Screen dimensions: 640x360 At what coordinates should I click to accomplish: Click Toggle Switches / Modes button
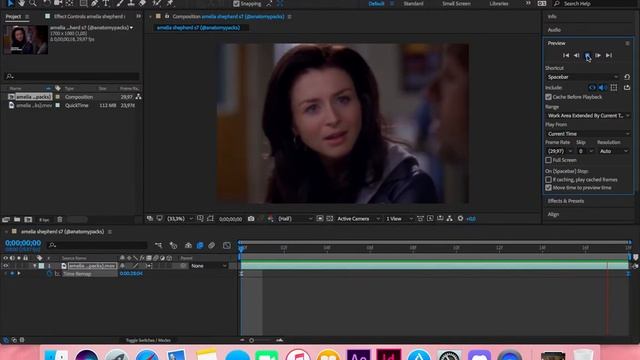tap(148, 340)
